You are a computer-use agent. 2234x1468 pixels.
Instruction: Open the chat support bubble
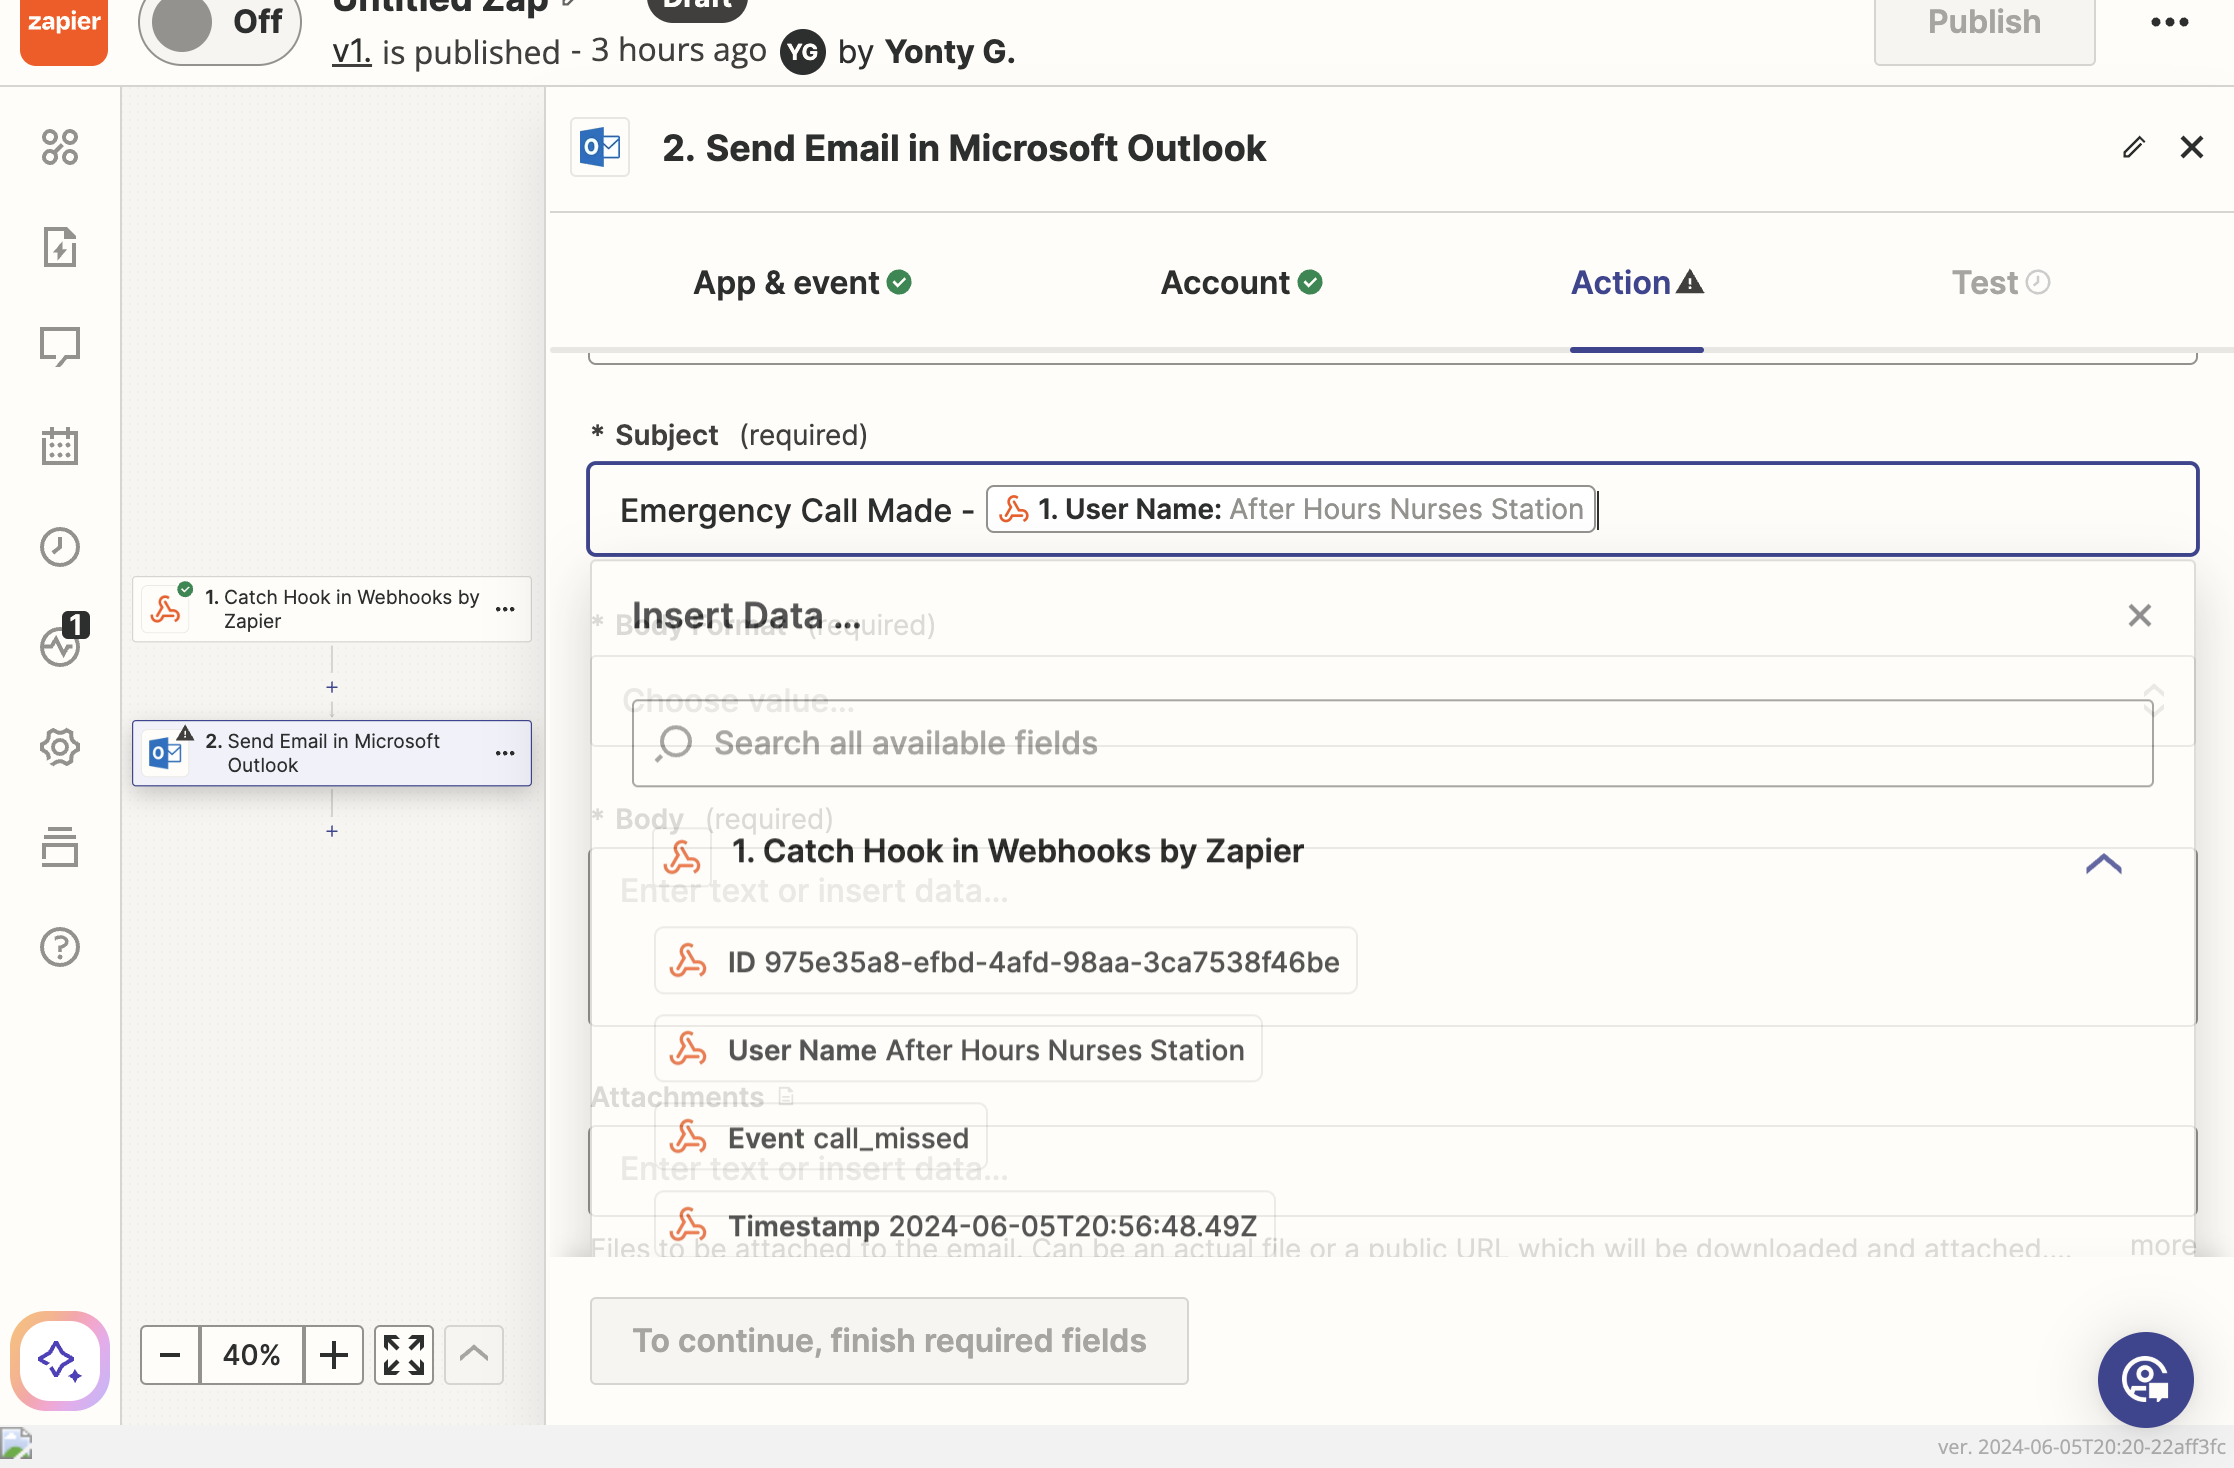(x=2145, y=1380)
